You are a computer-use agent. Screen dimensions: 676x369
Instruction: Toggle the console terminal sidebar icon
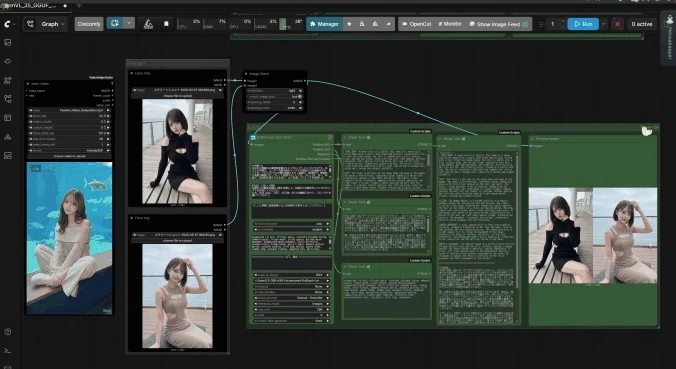coord(8,350)
